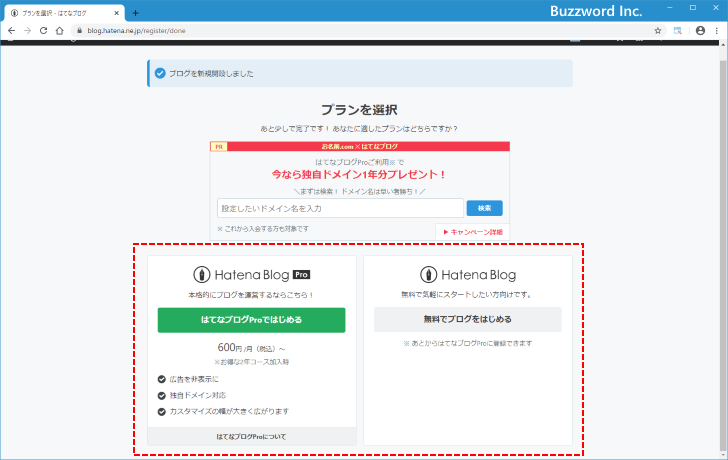Go back using browser back arrow

(x=12, y=31)
